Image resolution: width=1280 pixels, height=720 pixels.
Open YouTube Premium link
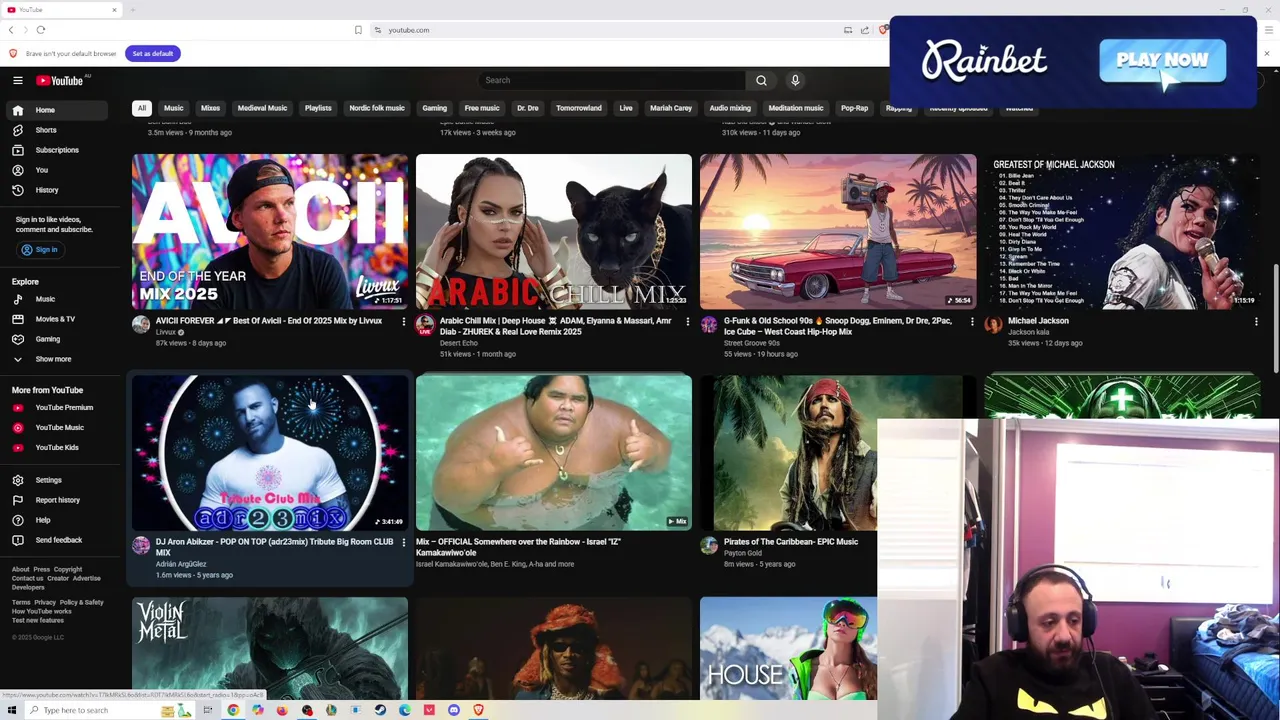coord(55,407)
